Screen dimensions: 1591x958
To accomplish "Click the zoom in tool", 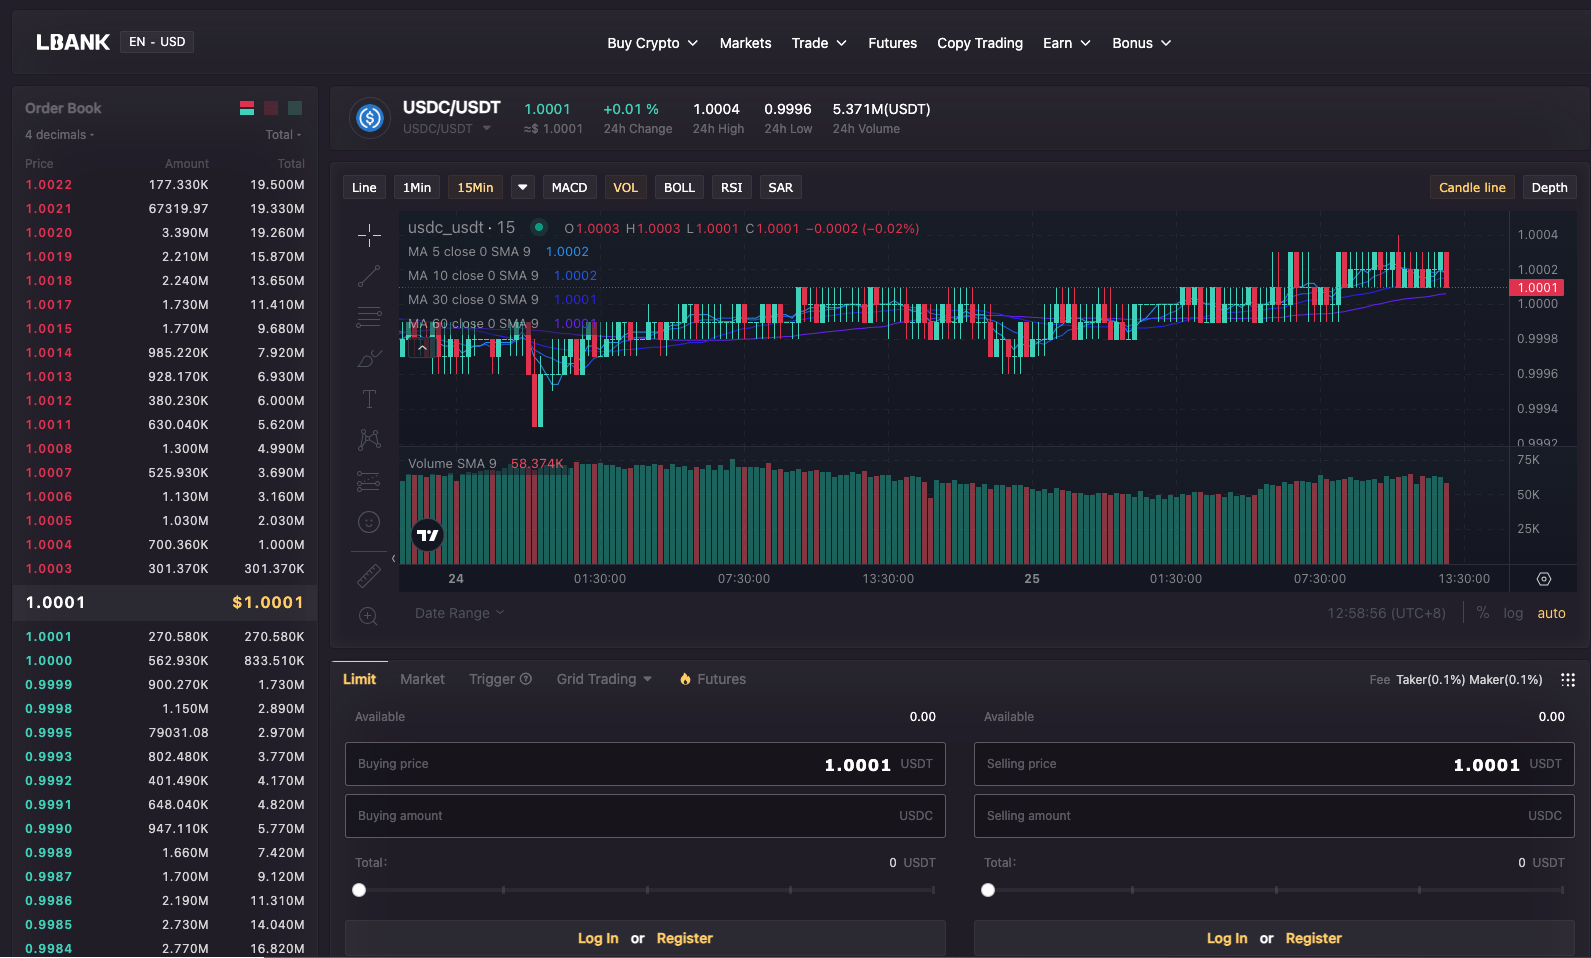I will click(x=369, y=616).
